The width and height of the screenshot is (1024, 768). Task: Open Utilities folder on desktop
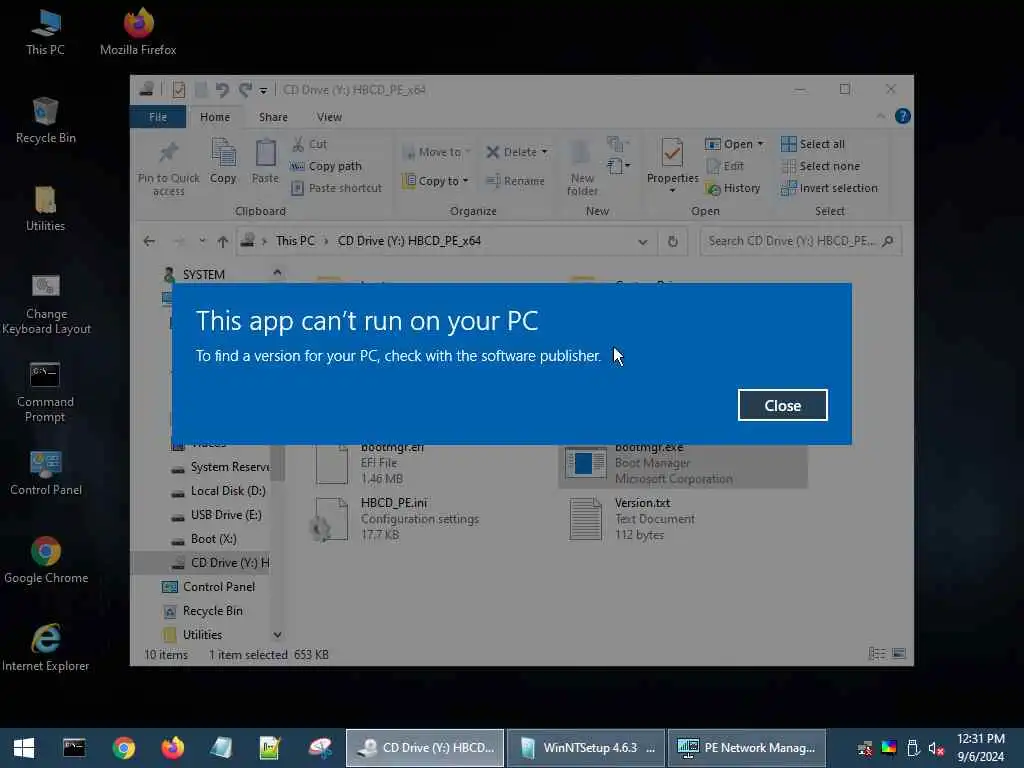click(45, 209)
